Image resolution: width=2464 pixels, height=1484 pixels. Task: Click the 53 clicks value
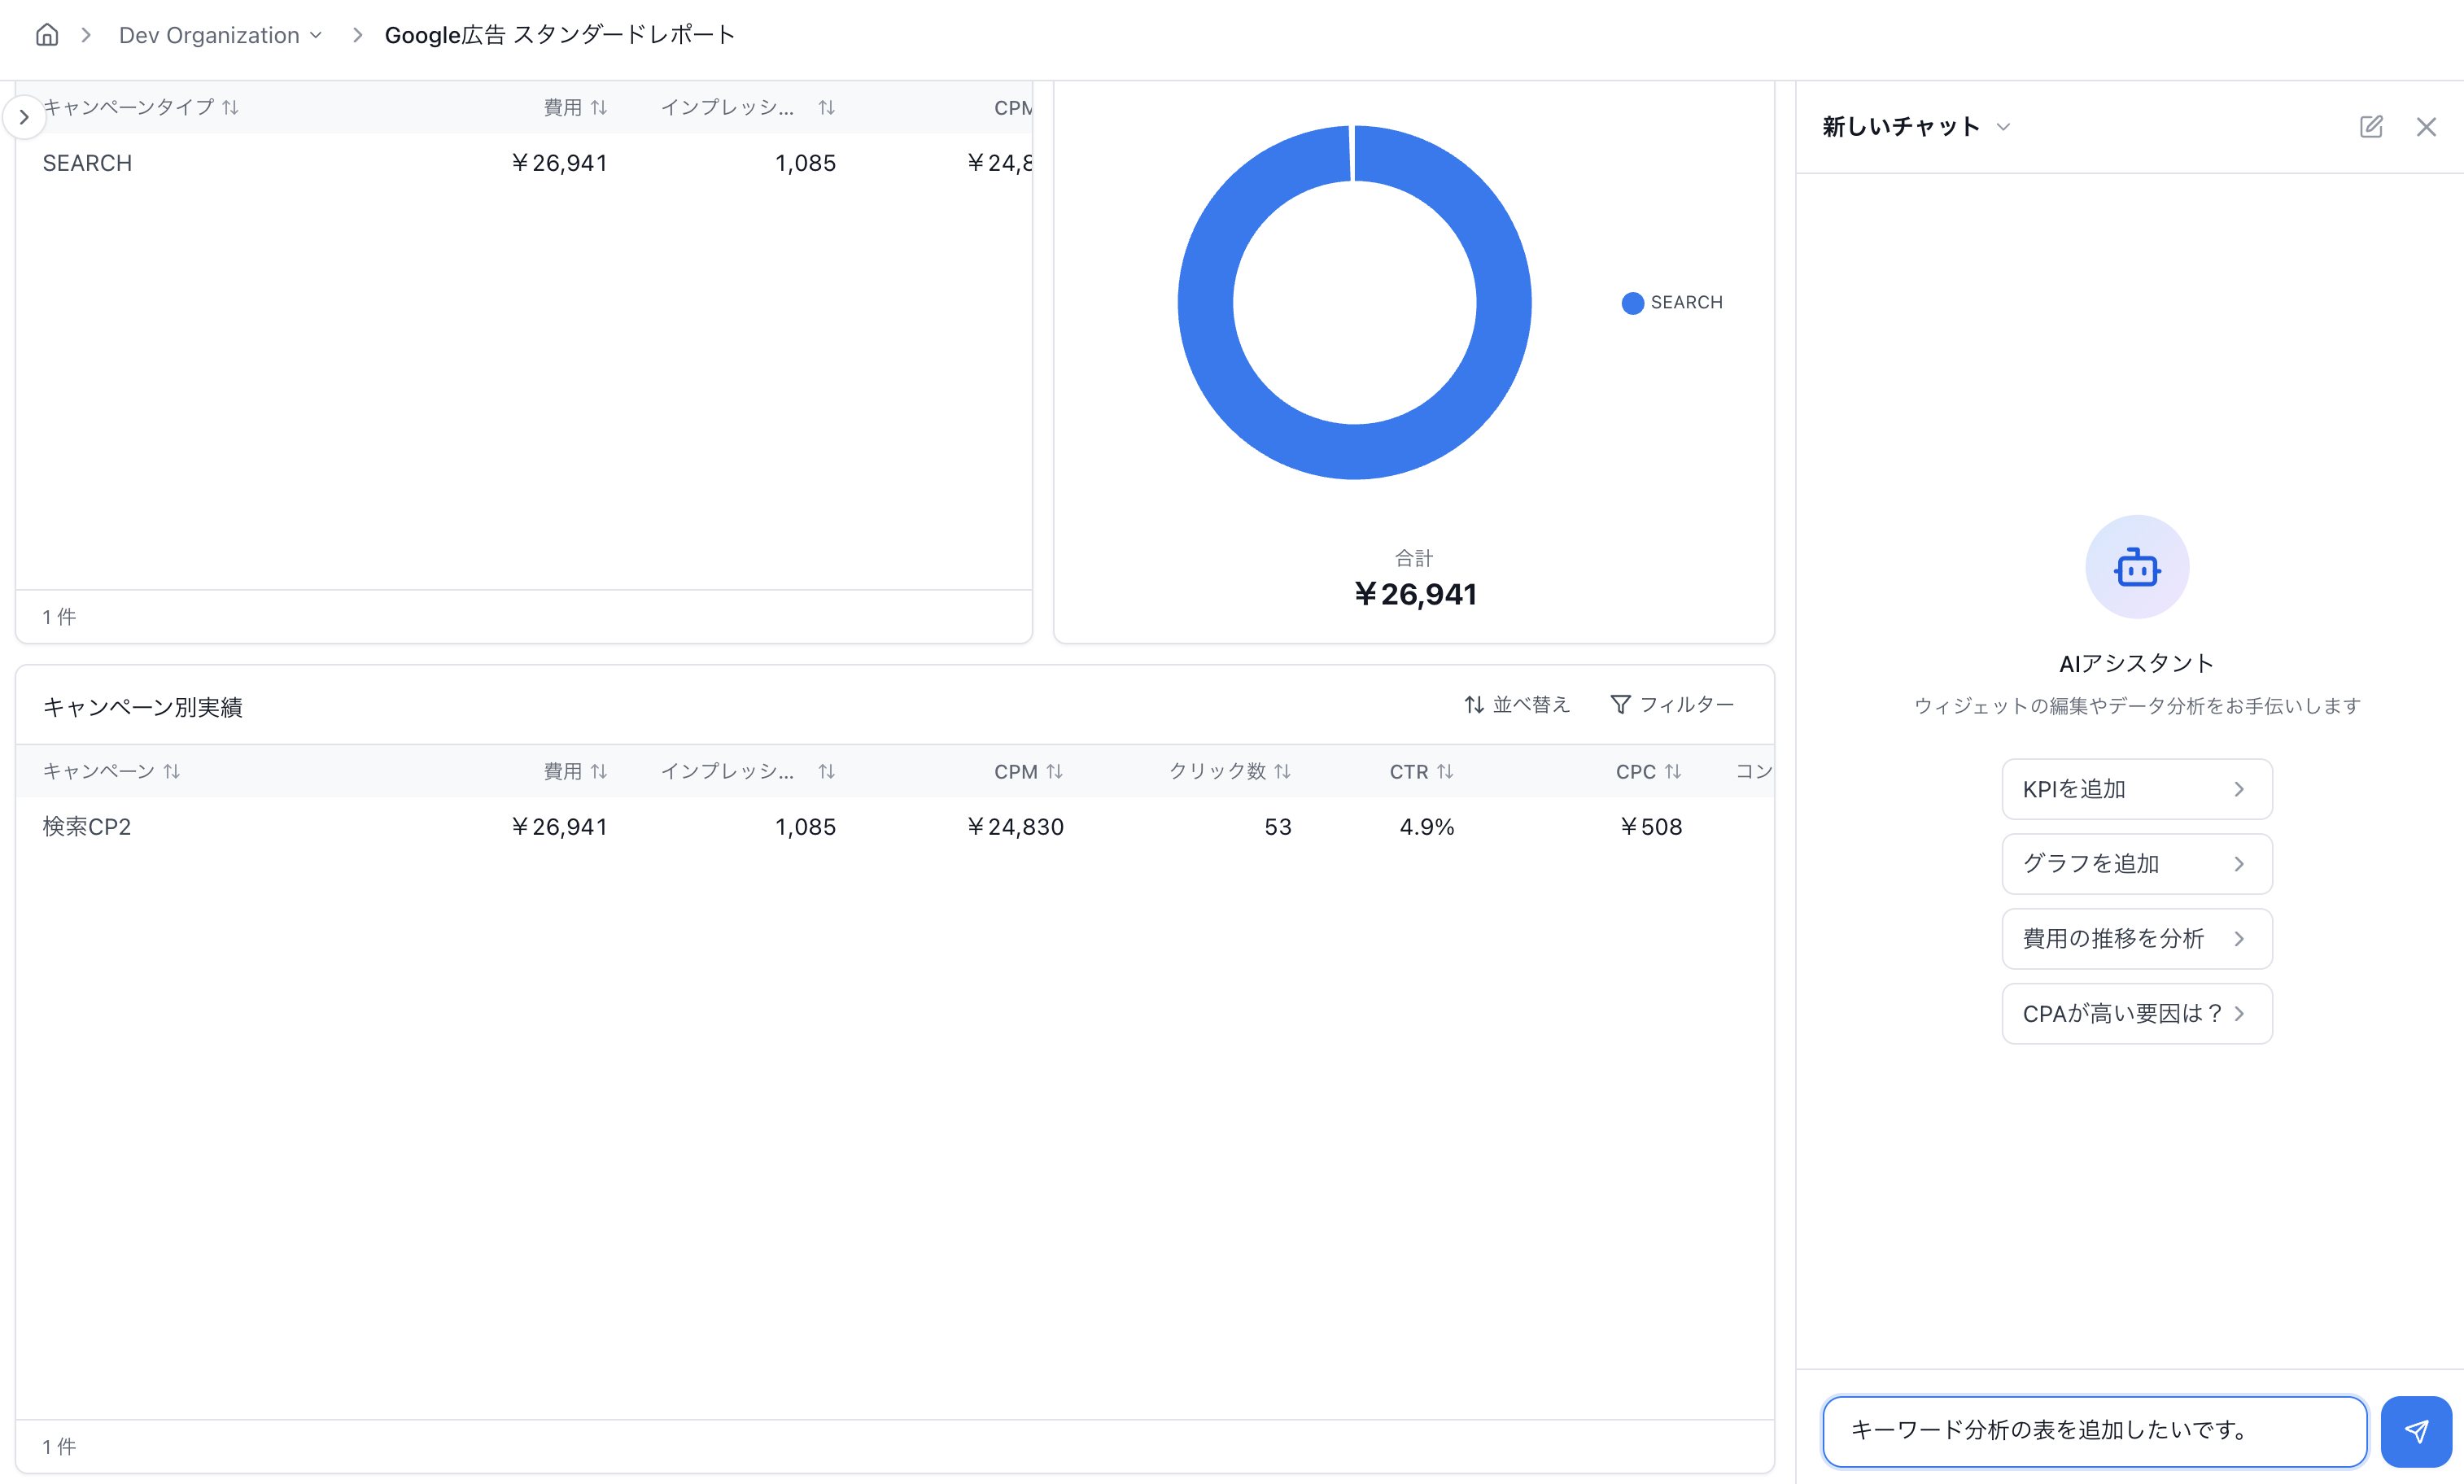pyautogui.click(x=1278, y=827)
